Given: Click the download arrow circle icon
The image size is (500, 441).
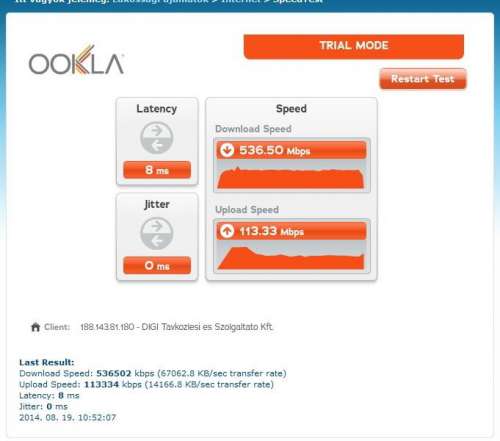Looking at the screenshot, I should tap(227, 150).
